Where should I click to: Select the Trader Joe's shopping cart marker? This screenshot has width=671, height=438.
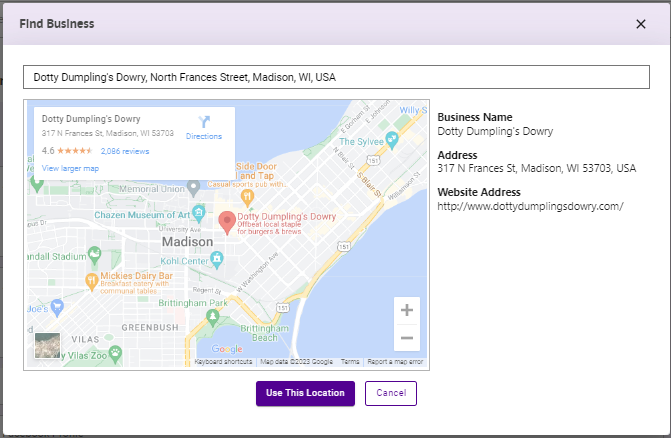[x=57, y=307]
